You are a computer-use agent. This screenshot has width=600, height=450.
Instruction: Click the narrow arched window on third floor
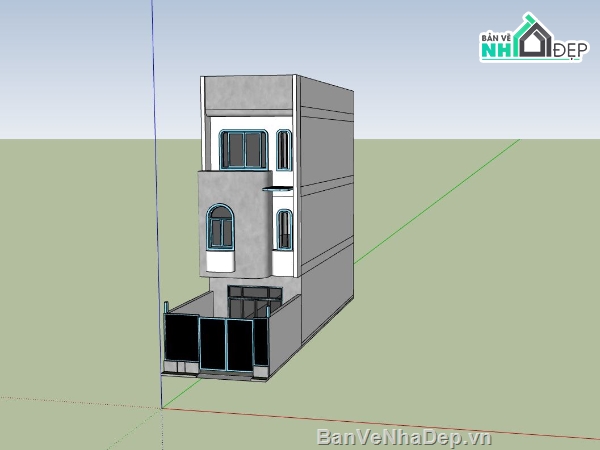pyautogui.click(x=283, y=150)
